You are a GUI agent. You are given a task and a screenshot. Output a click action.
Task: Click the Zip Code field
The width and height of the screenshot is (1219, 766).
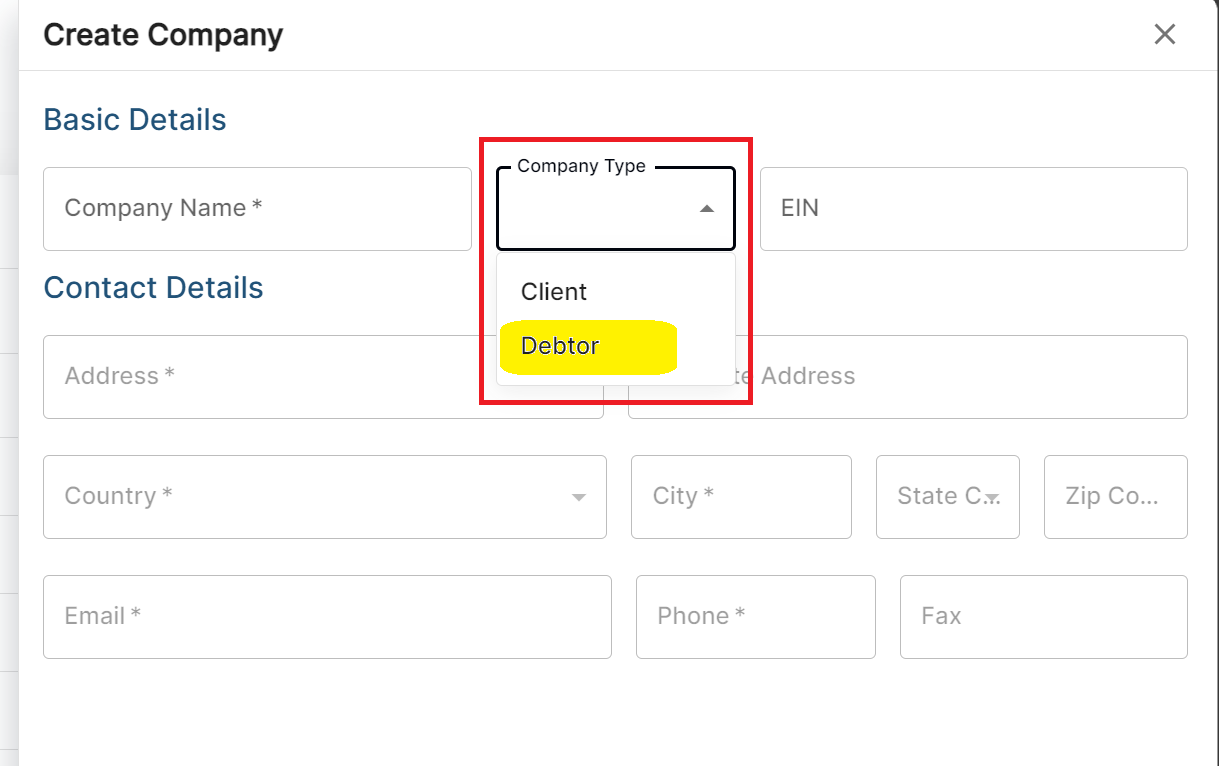(1115, 497)
